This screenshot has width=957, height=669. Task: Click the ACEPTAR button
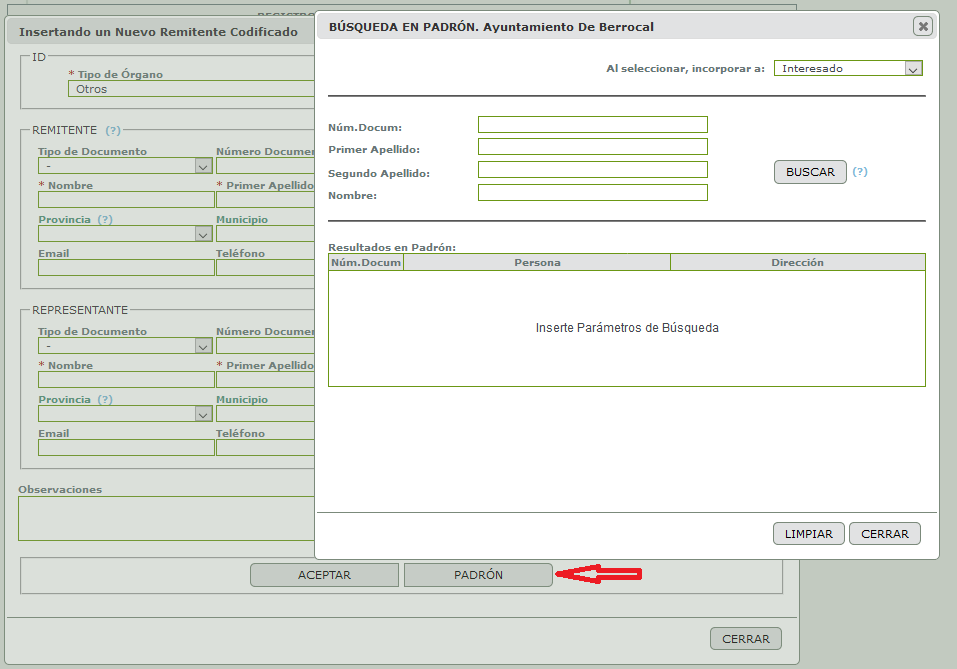coord(324,575)
